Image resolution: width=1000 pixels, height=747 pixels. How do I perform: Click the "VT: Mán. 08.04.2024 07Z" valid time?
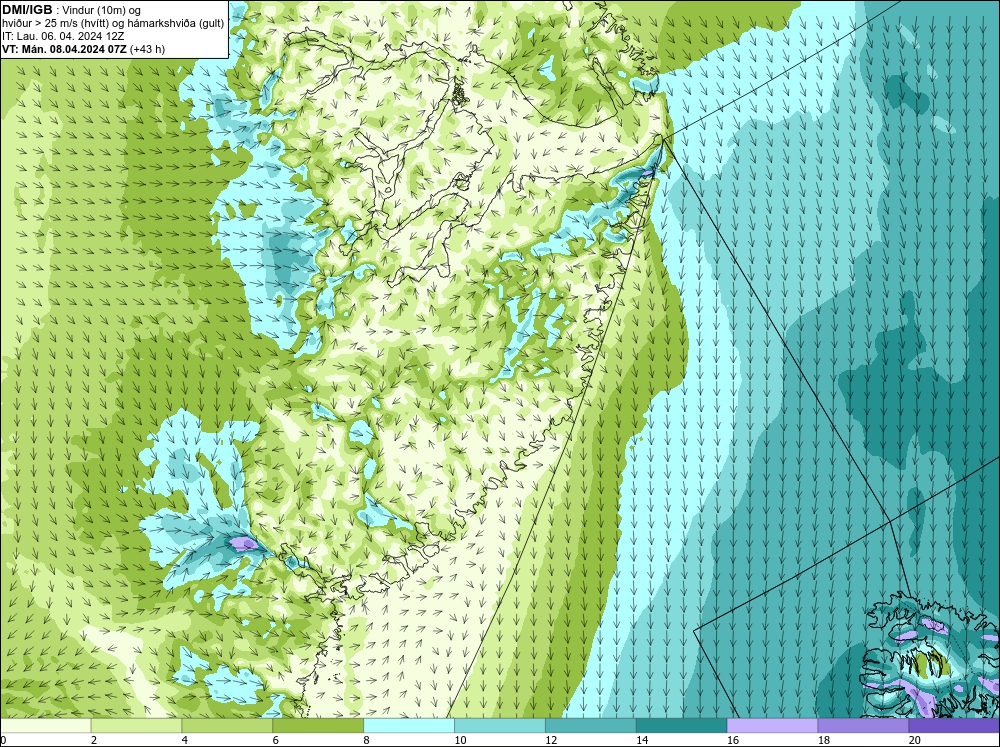[64, 49]
